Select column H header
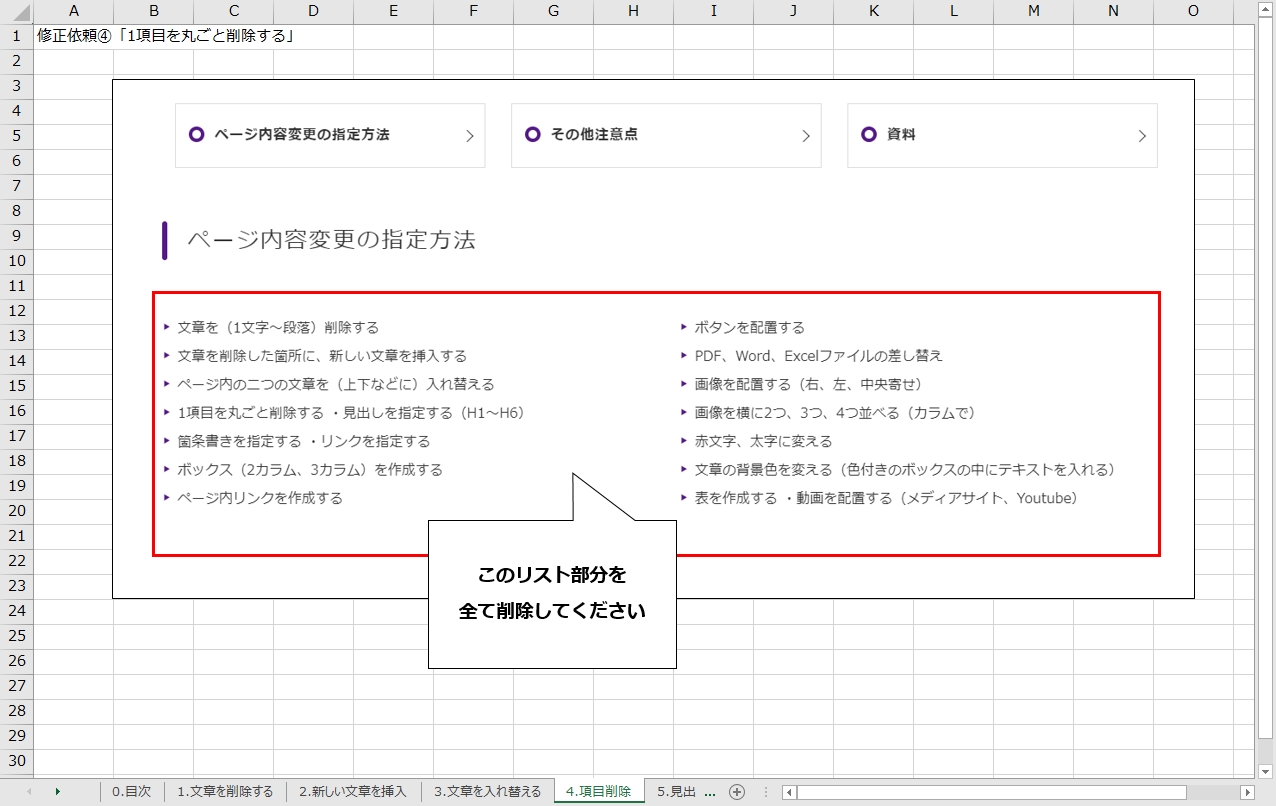Screen dimensions: 1276x806 (633, 12)
